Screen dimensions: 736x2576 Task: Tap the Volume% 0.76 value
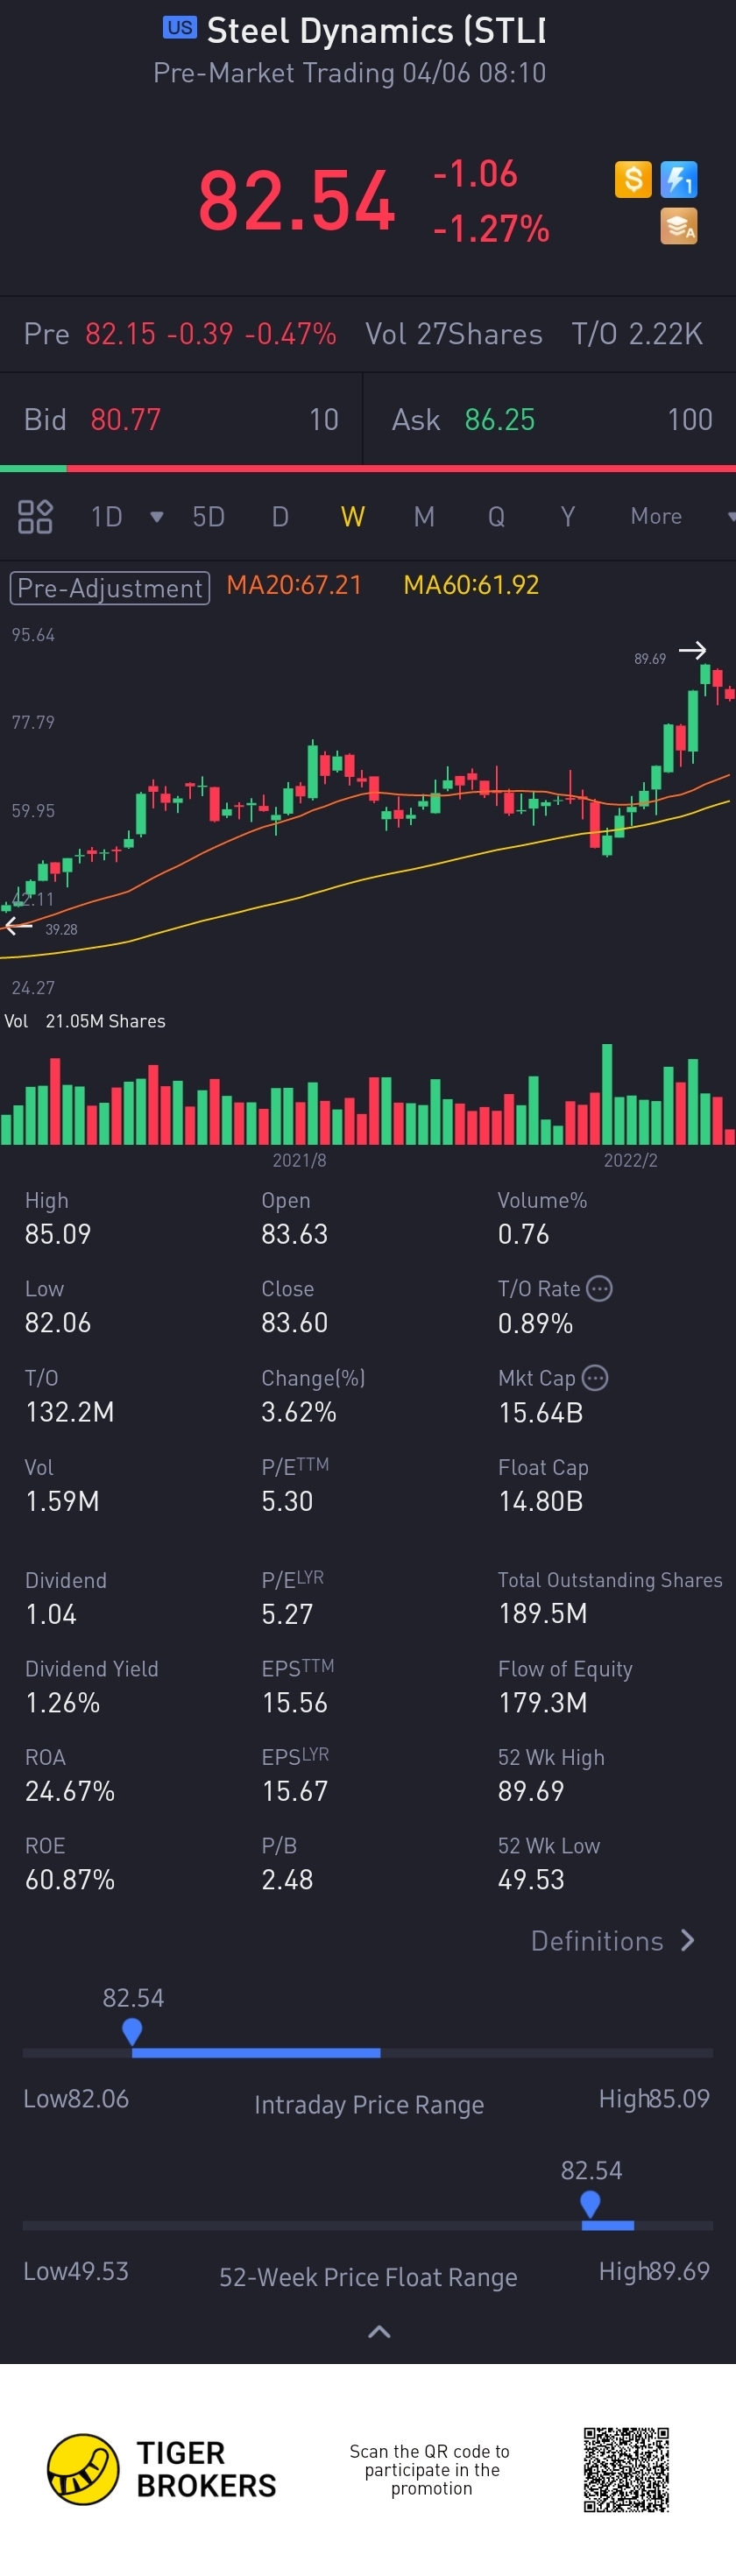click(x=524, y=1234)
